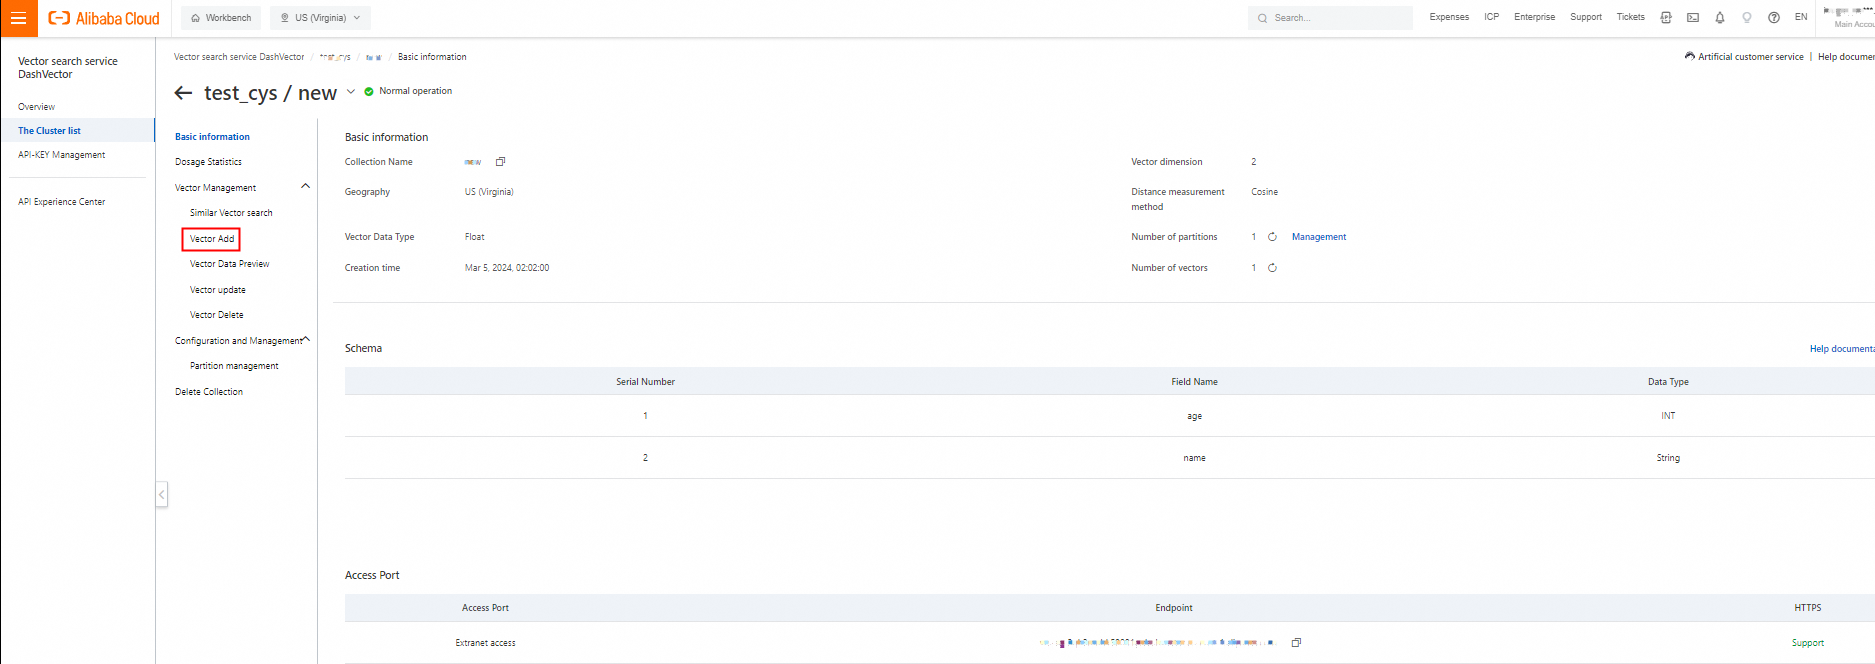Open the notifications bell icon
Viewport: 1875px width, 664px height.
1720,18
